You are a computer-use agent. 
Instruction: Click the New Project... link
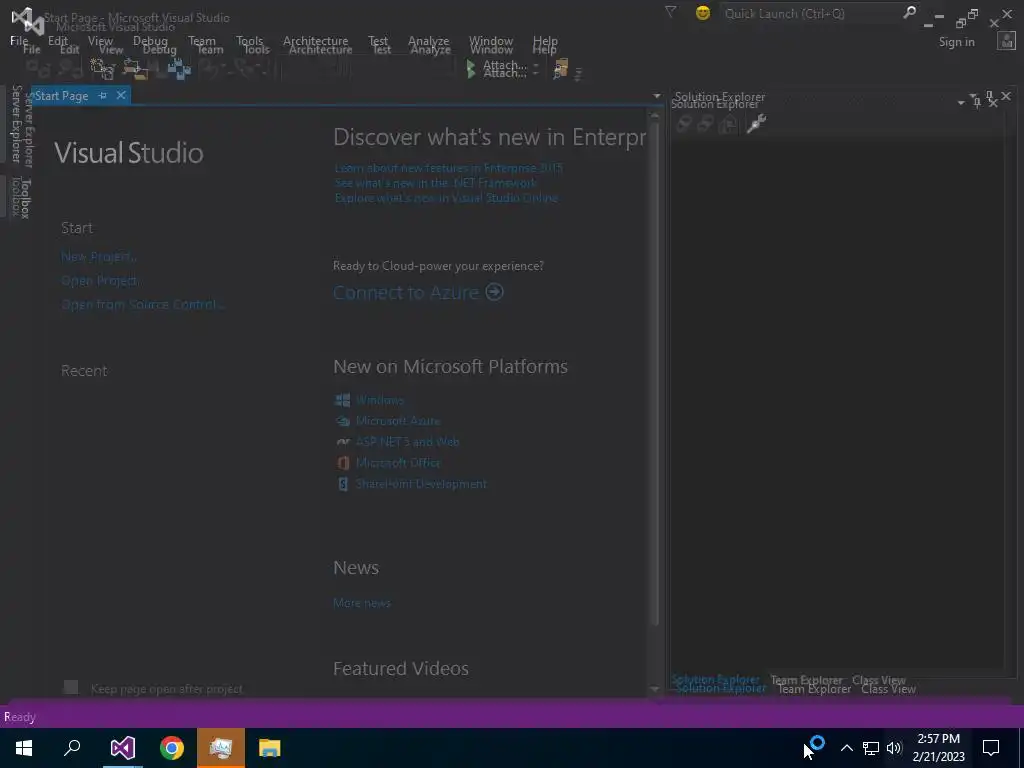click(99, 257)
